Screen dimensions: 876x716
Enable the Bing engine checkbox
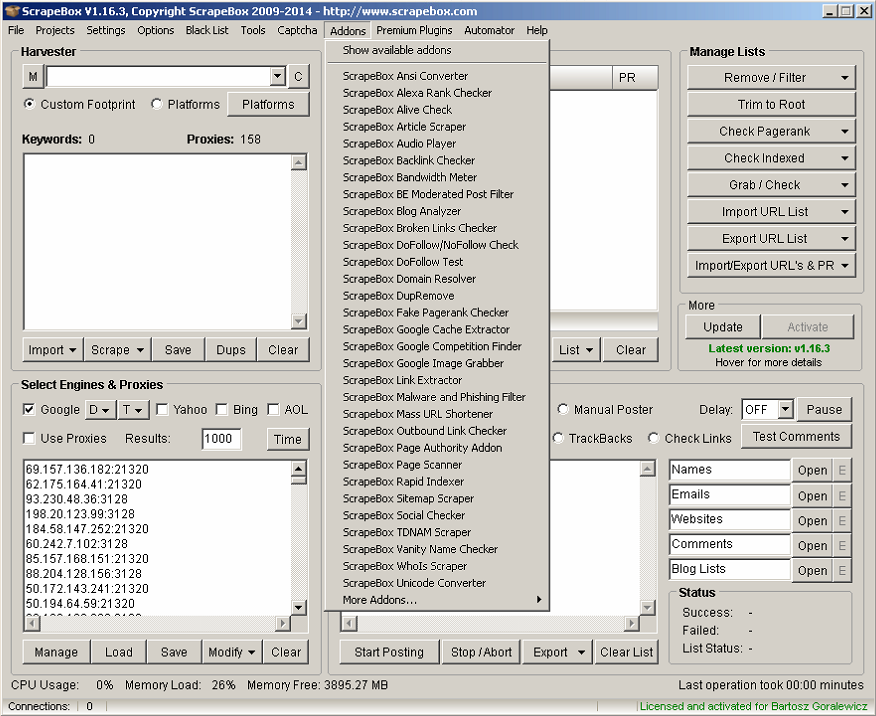pos(222,409)
